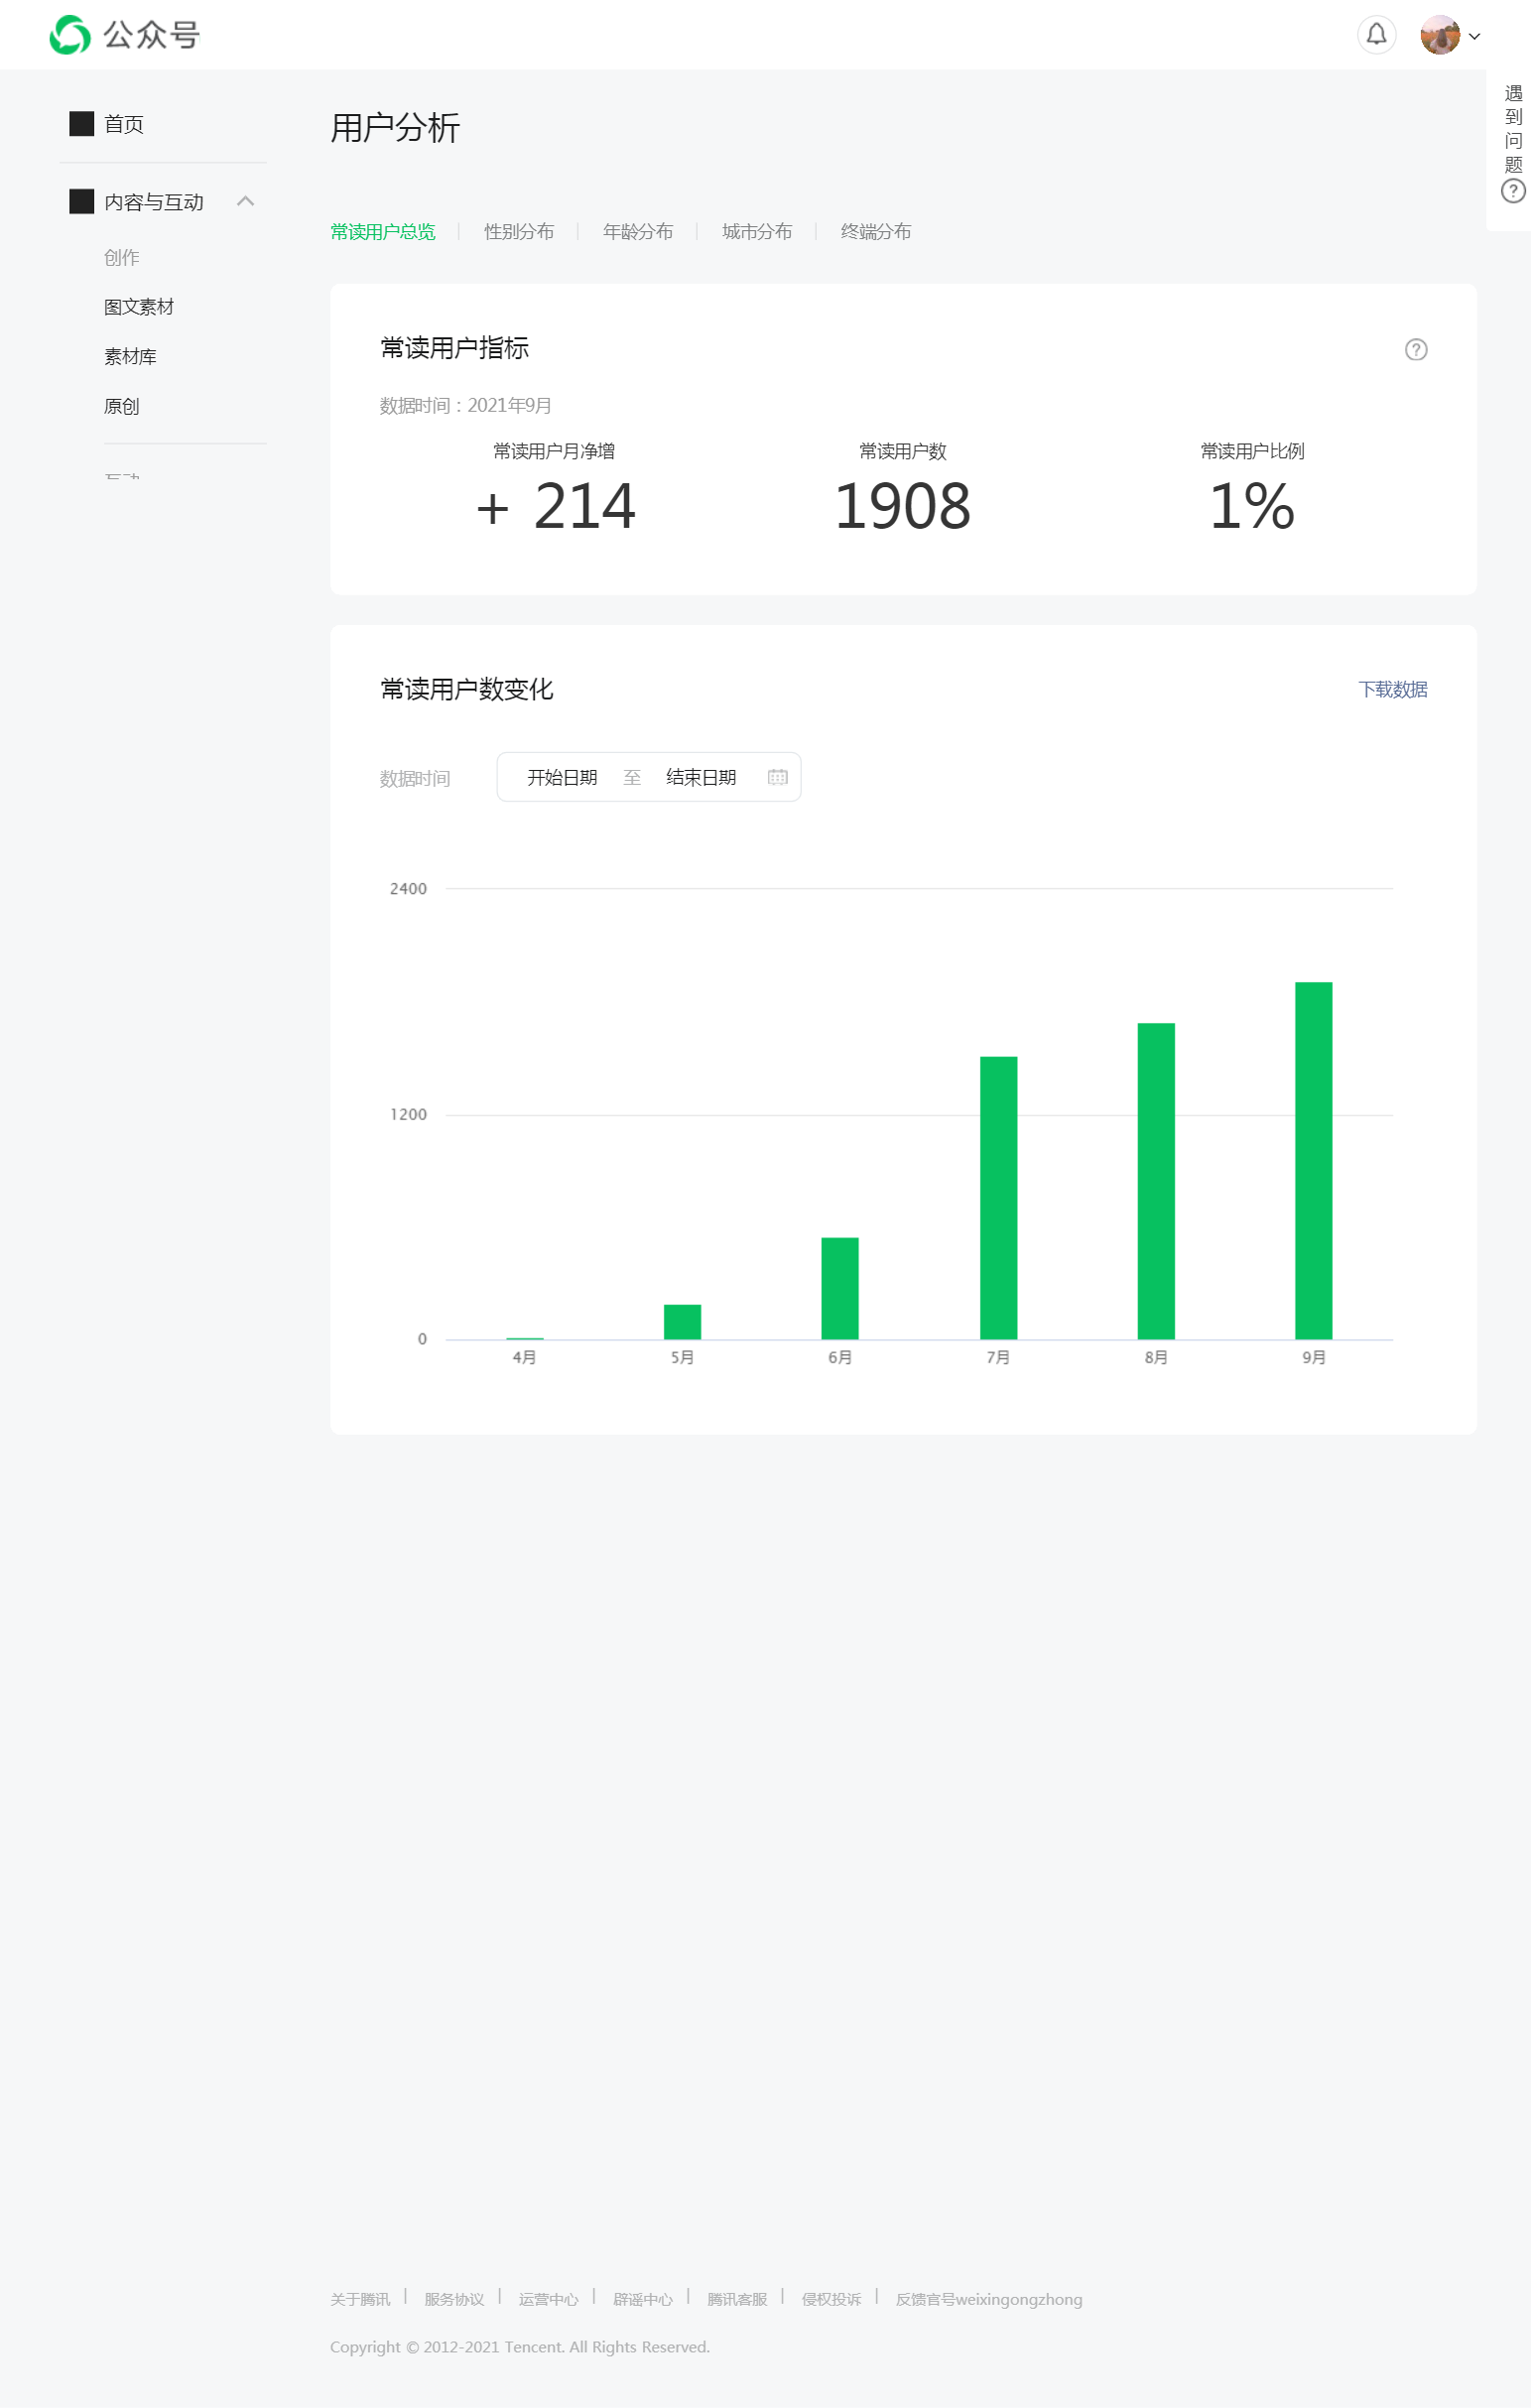Switch to the 年龄分布 tab
Image resolution: width=1531 pixels, height=2408 pixels.
(x=637, y=232)
